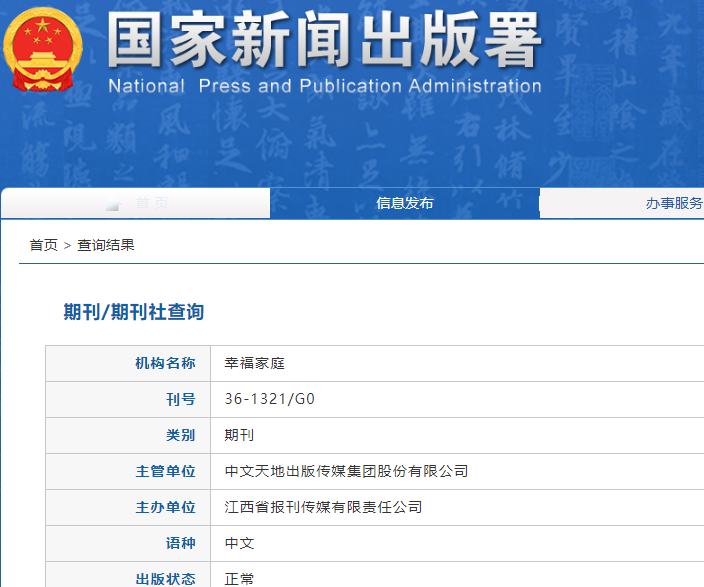Click the 类别 value 期刊
The height and width of the screenshot is (587, 704).
click(x=240, y=436)
